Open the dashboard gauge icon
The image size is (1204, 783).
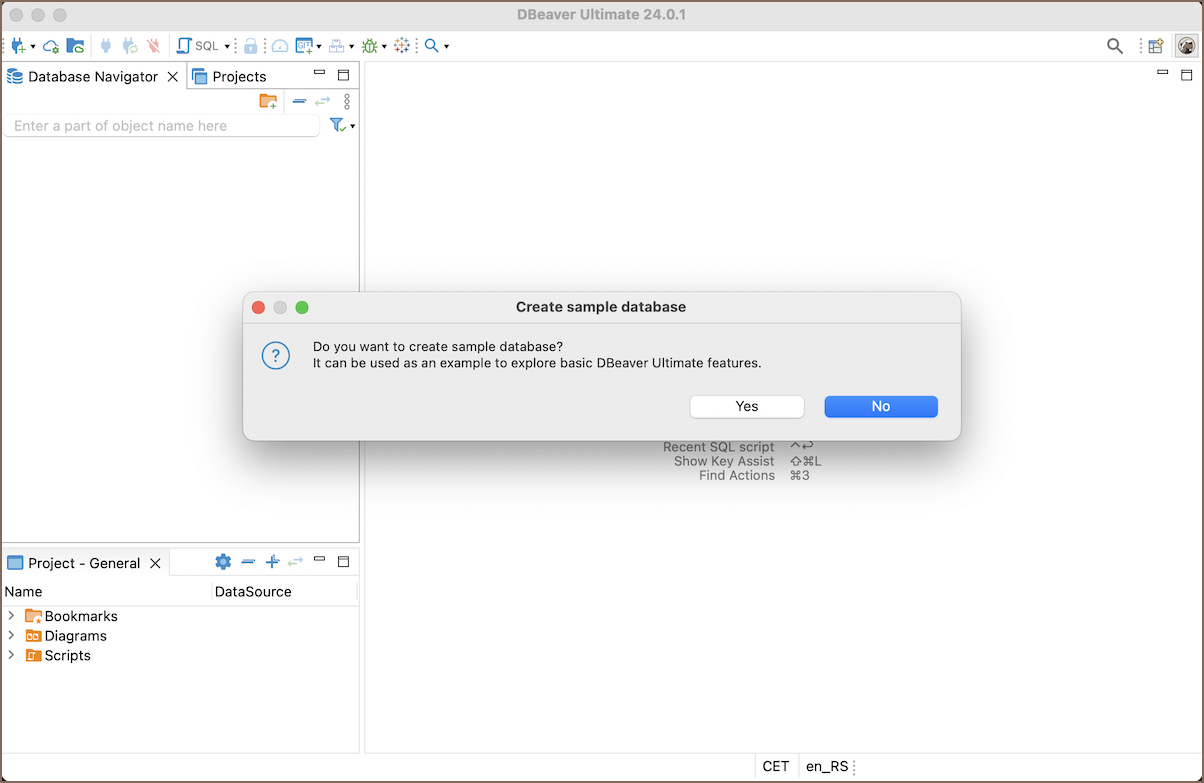(280, 46)
